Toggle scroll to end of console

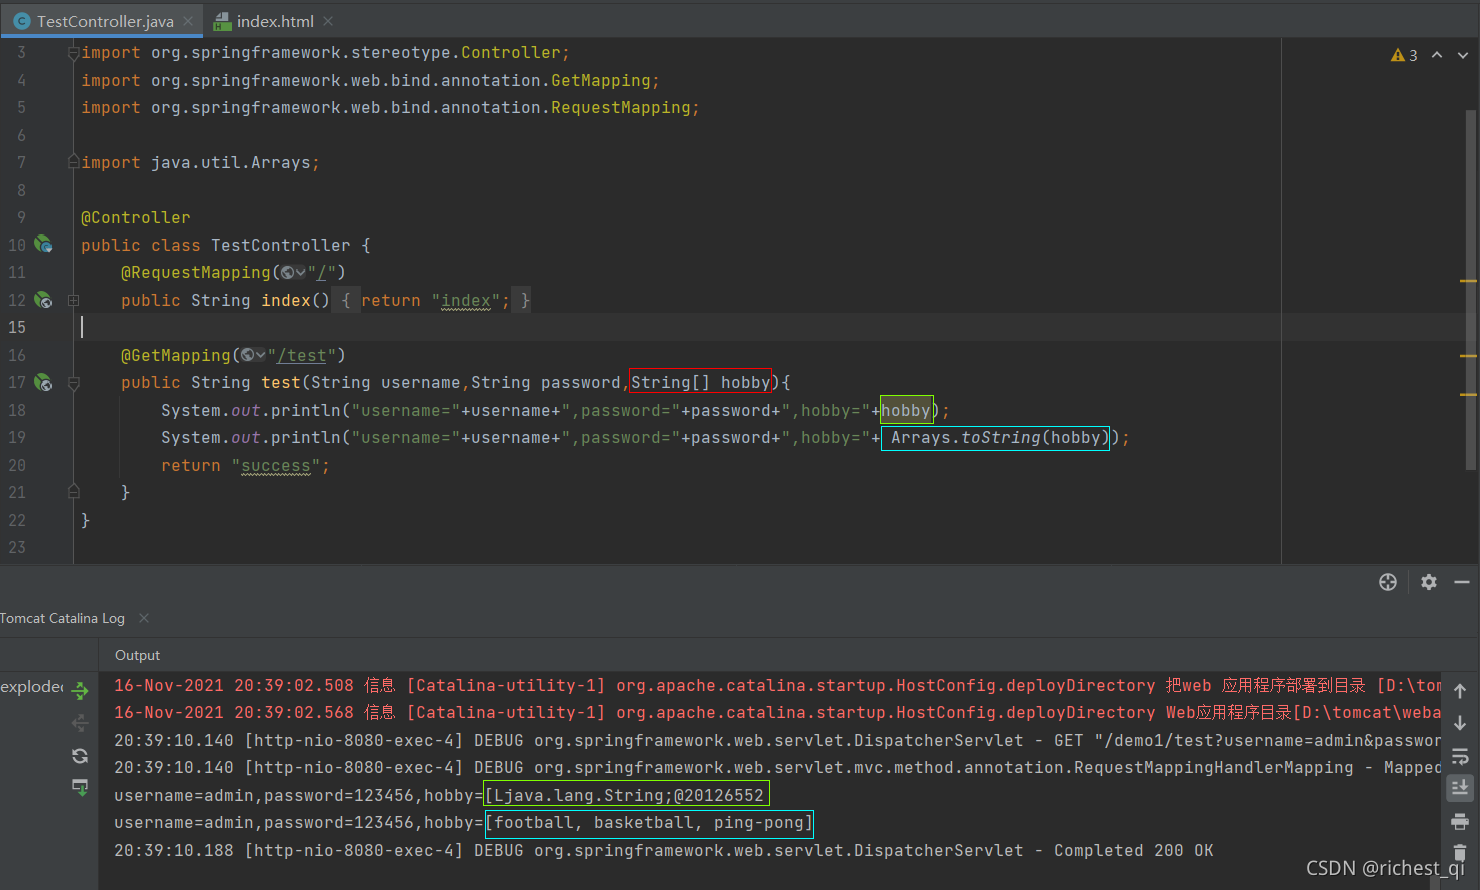(x=1460, y=788)
